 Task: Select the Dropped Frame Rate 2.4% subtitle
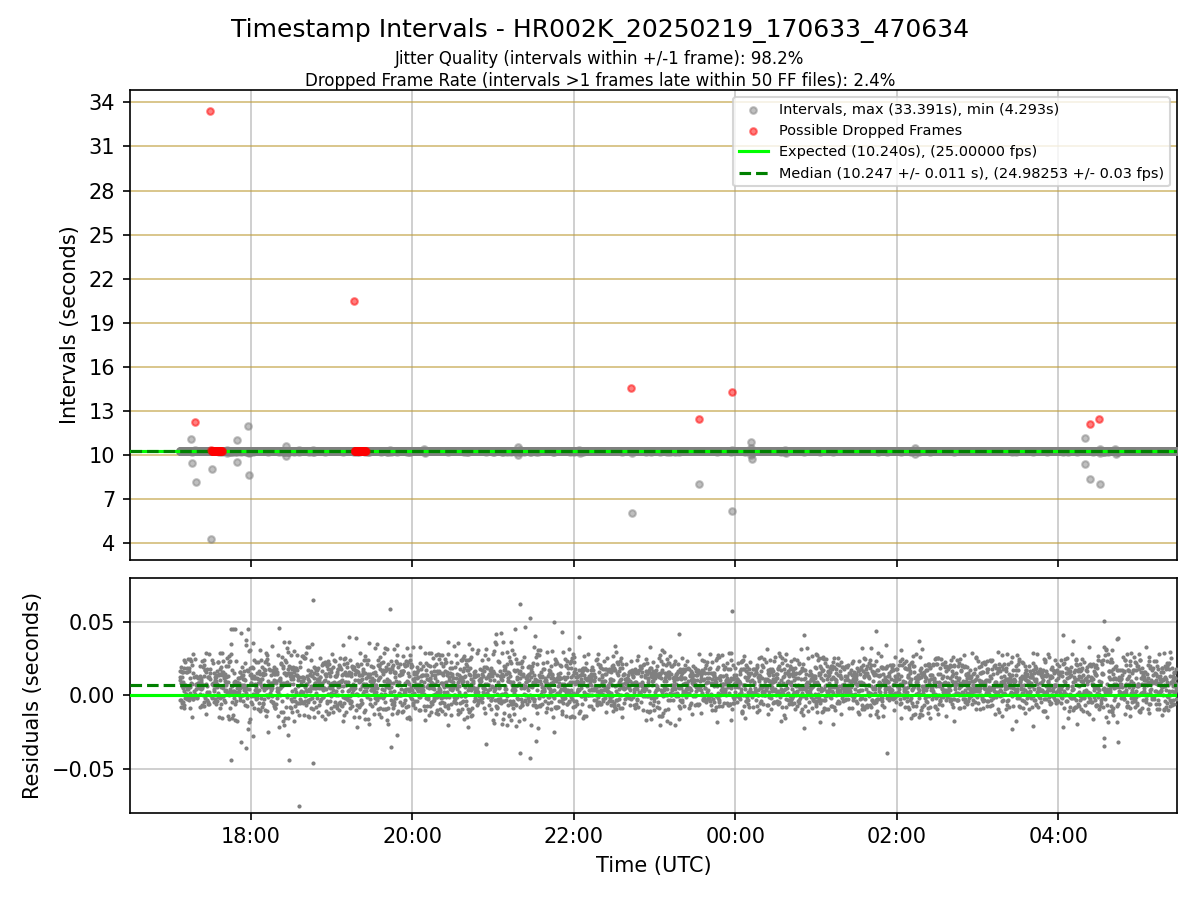point(599,79)
